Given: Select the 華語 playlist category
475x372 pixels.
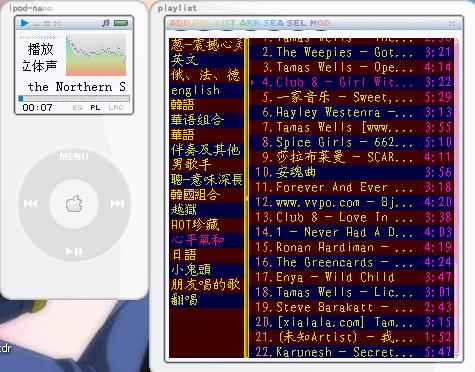Looking at the screenshot, I should [x=207, y=135].
